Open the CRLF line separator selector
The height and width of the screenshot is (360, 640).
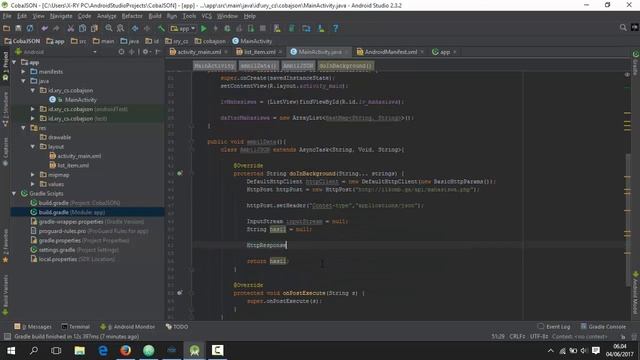[517, 337]
